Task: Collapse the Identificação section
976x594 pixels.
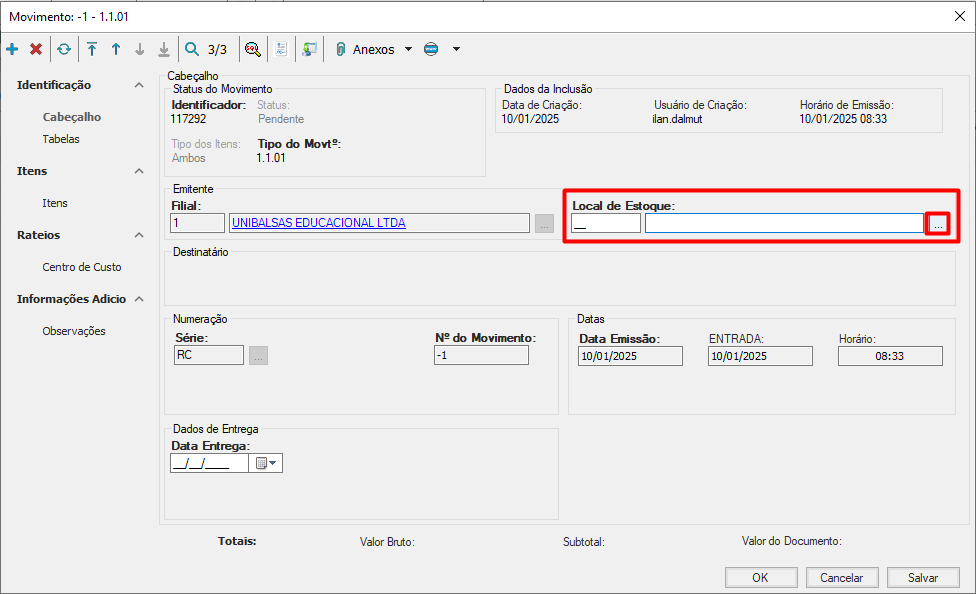Action: tap(139, 86)
